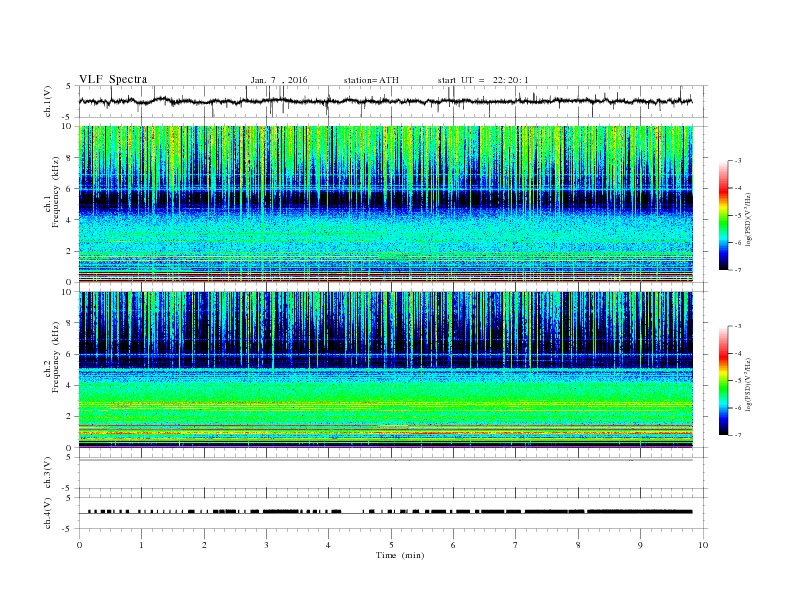Click ch.2 frequency axis "2" kHz tick label
Screen dimensions: 792x612
(69, 417)
